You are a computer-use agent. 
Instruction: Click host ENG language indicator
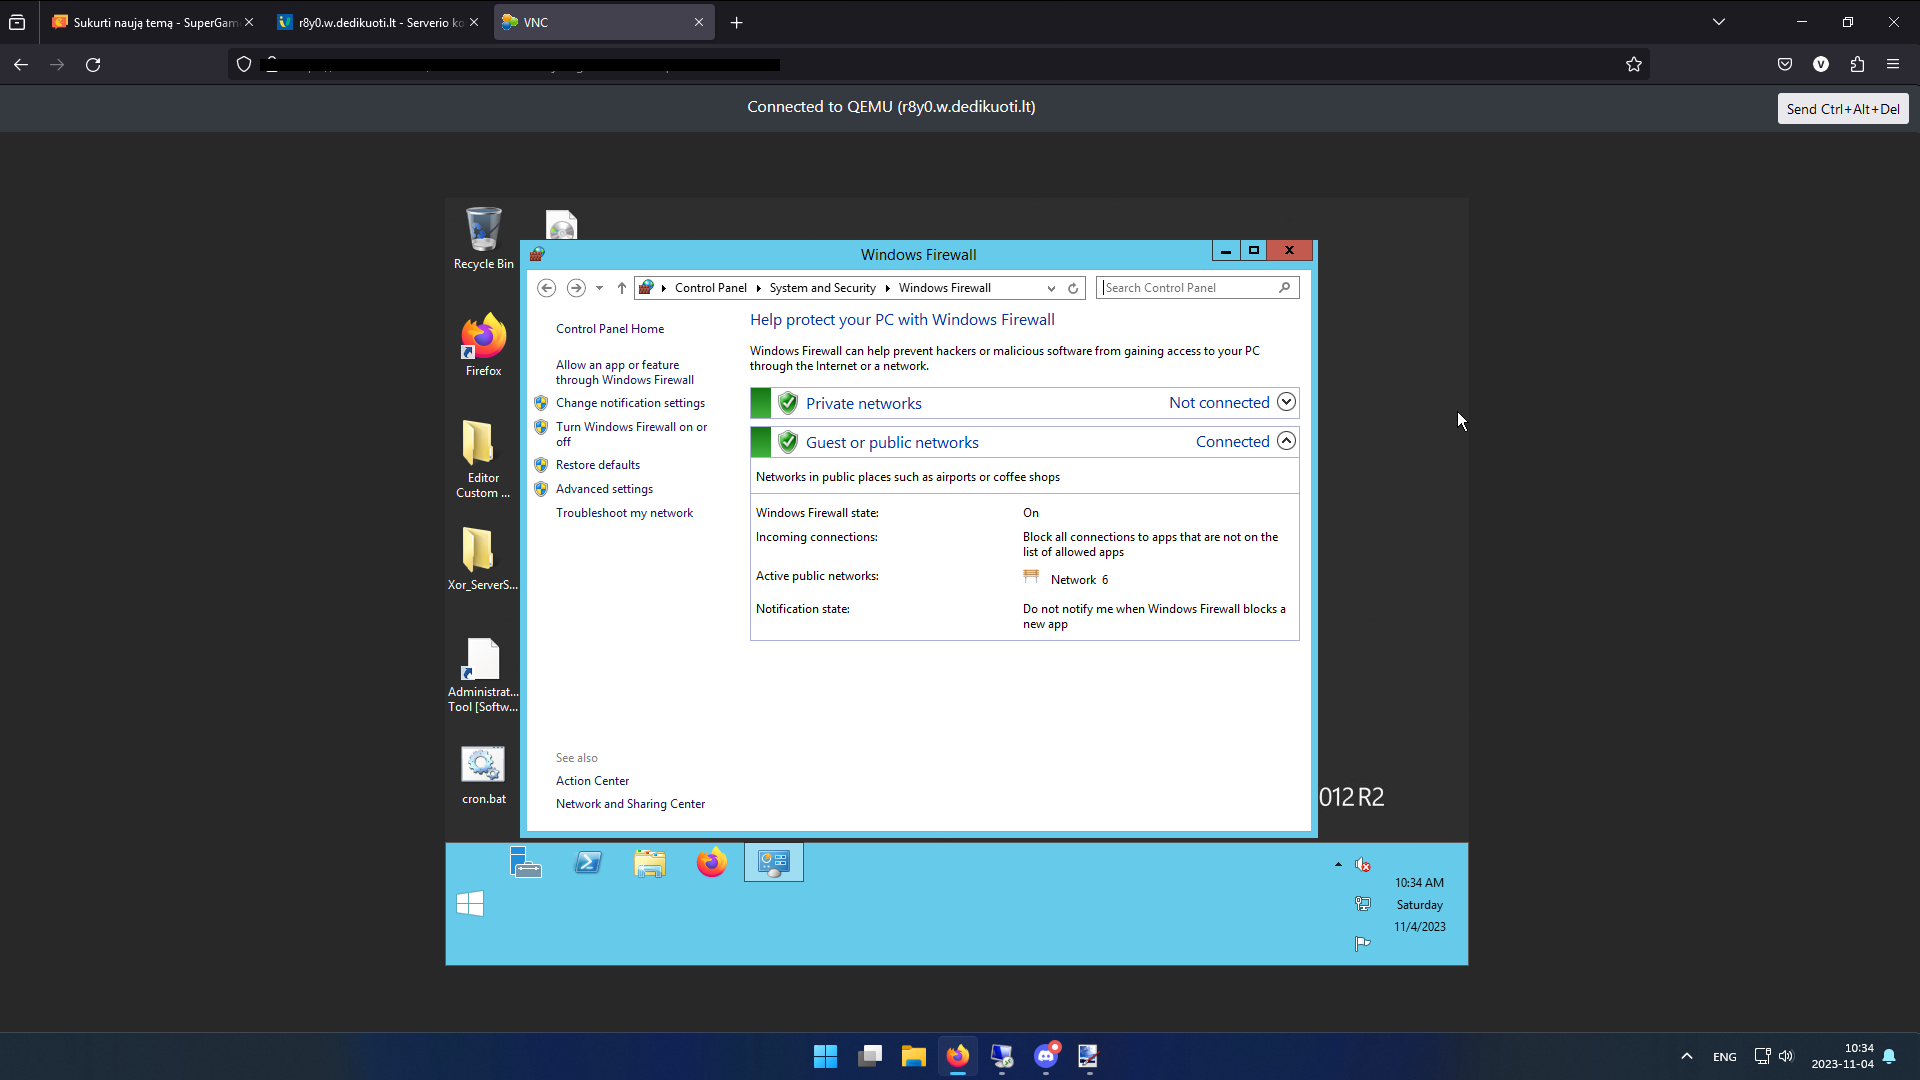pyautogui.click(x=1724, y=1057)
